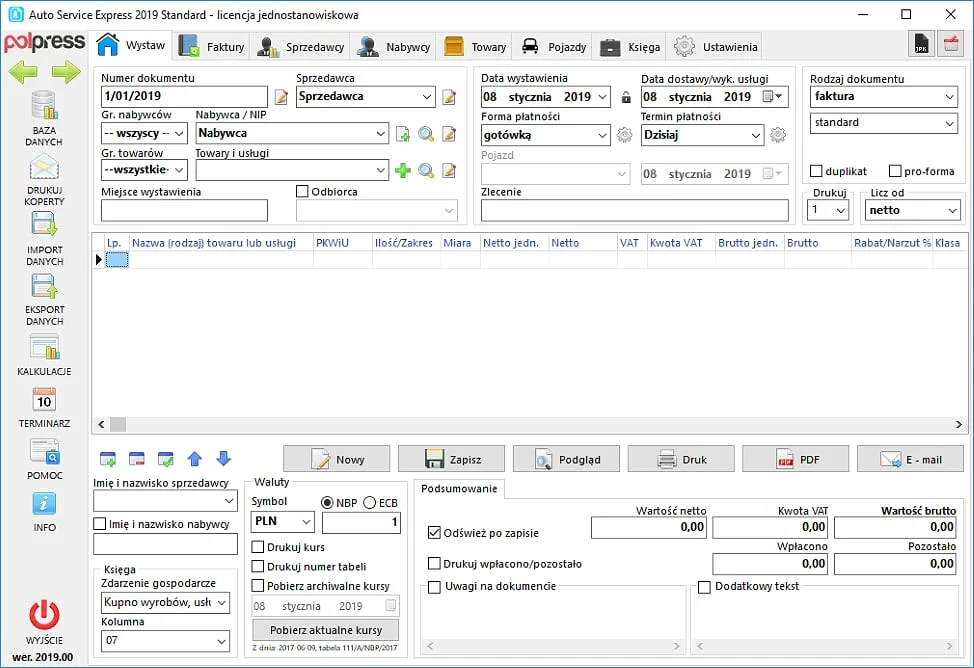Viewport: 974px width, 668px height.
Task: Open the Terminarz calendar icon
Action: (44, 399)
